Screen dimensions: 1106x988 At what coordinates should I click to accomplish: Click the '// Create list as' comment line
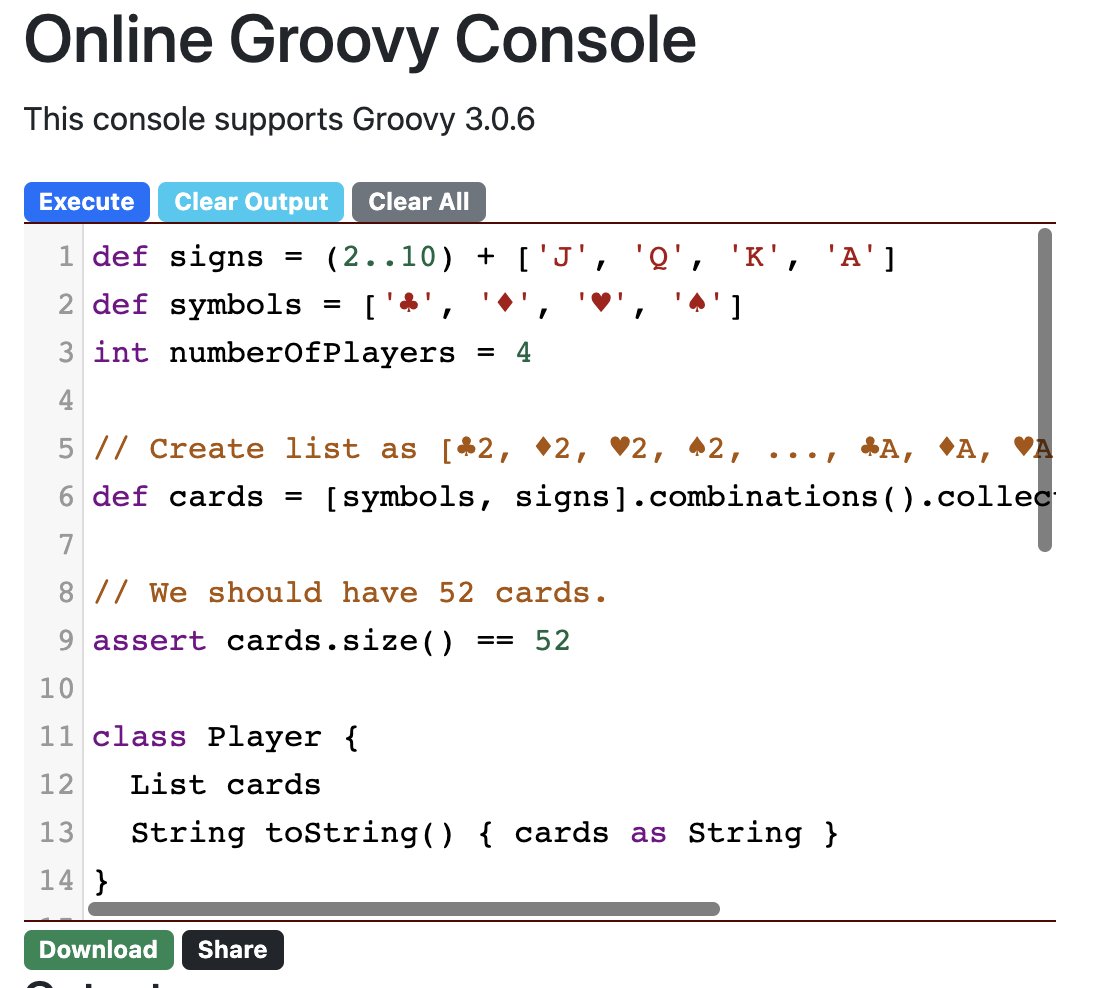point(573,449)
